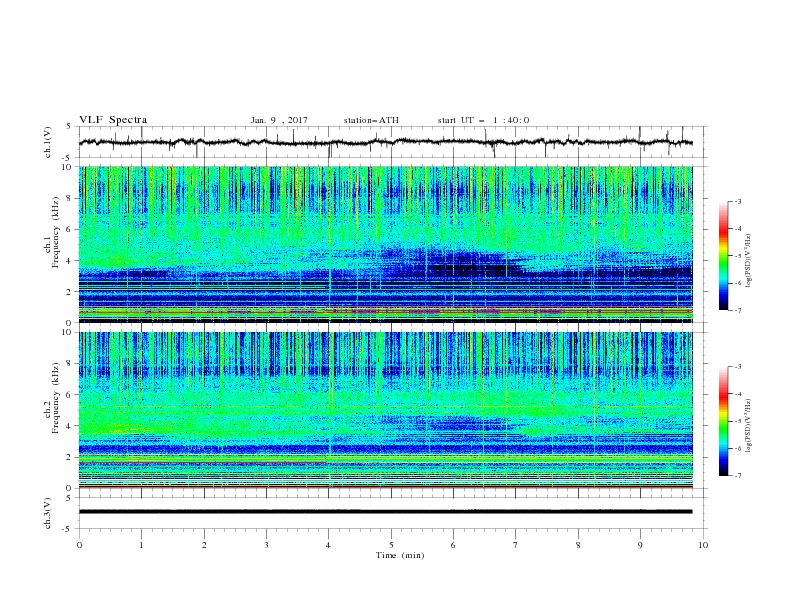The width and height of the screenshot is (792, 612).
Task: Click inside the ch.1 spectrogram panel
Action: (385, 244)
